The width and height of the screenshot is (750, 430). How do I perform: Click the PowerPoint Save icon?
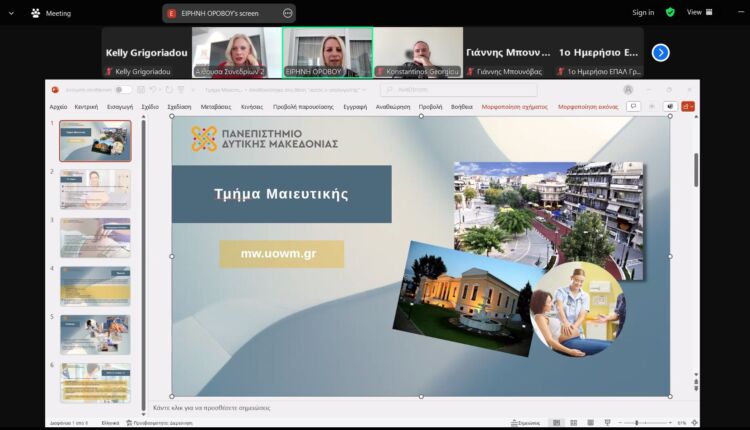point(141,89)
